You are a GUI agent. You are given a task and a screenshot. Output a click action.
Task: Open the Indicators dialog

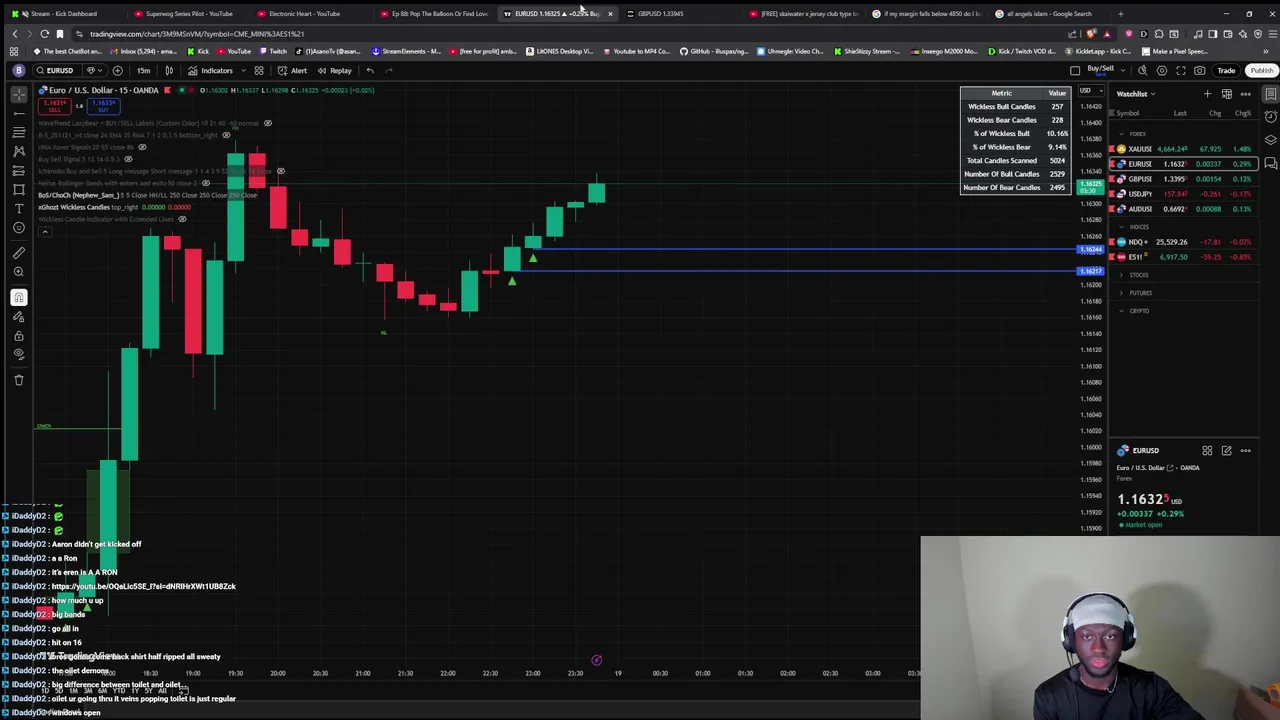[x=211, y=70]
